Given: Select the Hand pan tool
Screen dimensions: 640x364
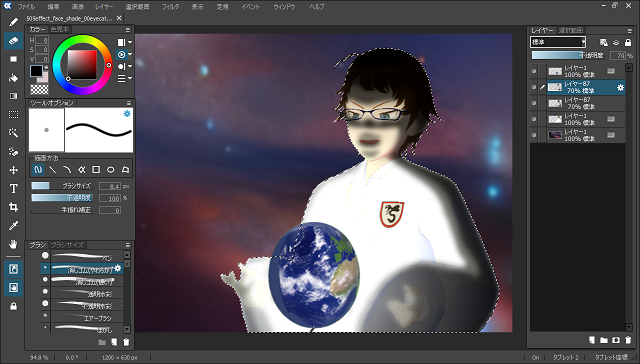Looking at the screenshot, I should pyautogui.click(x=13, y=244).
